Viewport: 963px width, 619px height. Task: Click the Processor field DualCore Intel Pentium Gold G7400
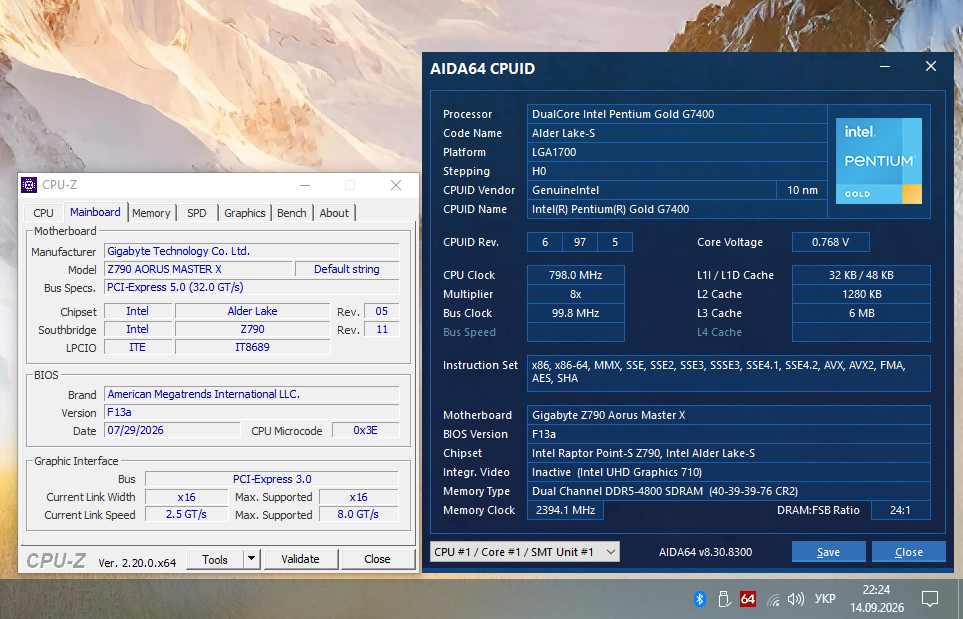tap(677, 114)
